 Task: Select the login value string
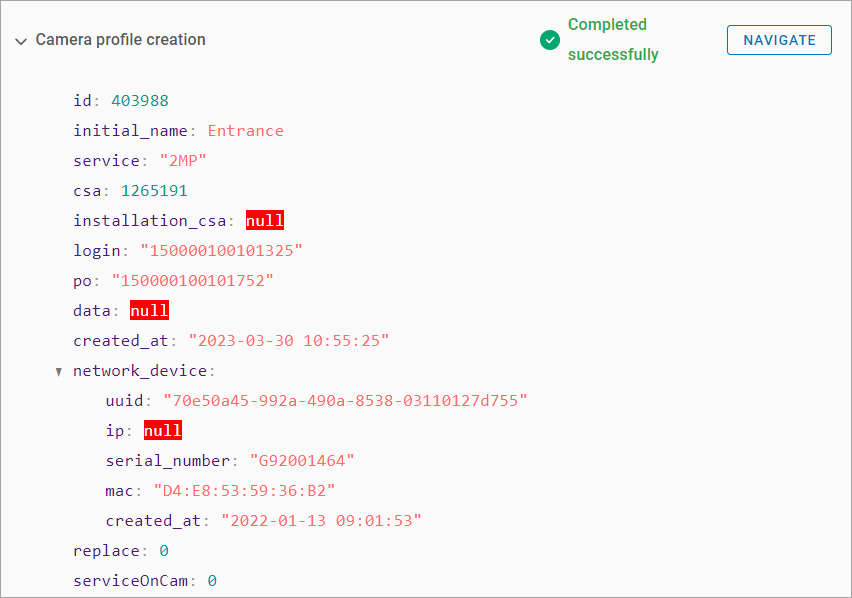[x=221, y=251]
